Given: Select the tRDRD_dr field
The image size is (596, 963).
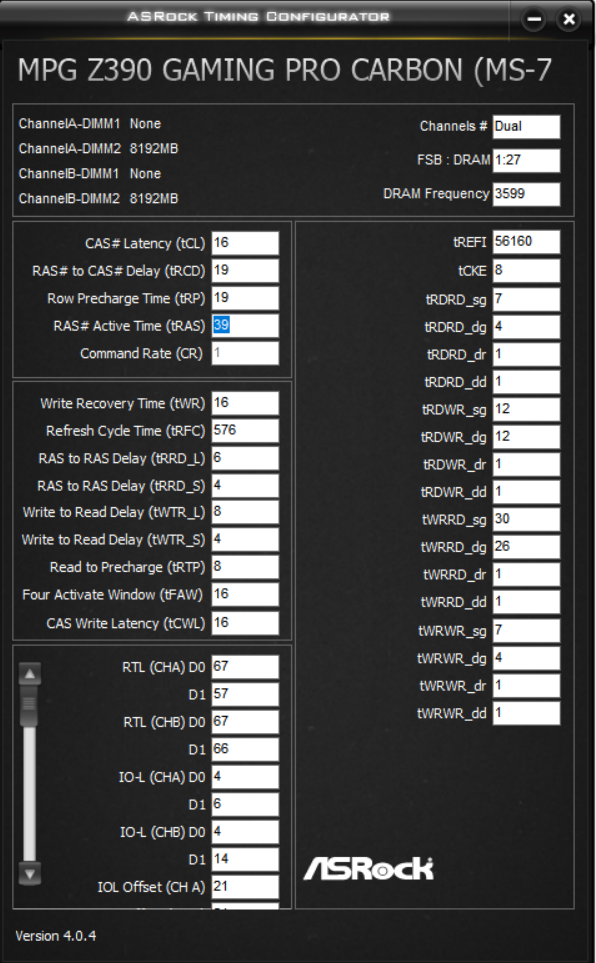Looking at the screenshot, I should point(527,355).
